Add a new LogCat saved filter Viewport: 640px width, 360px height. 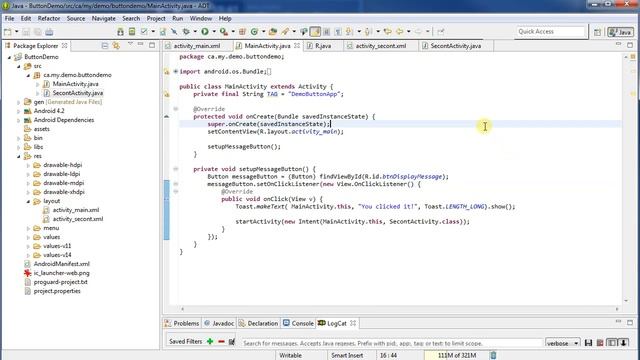pos(210,341)
